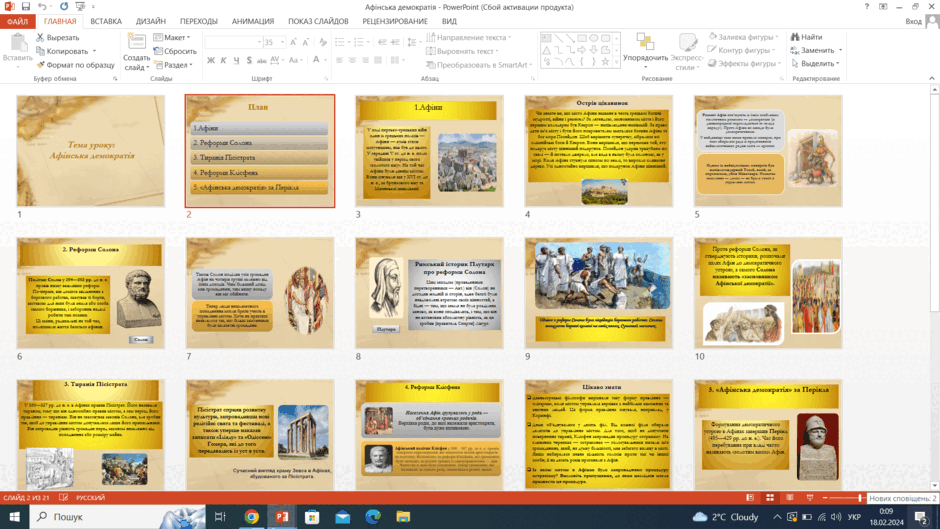Open Раздел section dropdown
The height and width of the screenshot is (529, 940).
(x=174, y=65)
